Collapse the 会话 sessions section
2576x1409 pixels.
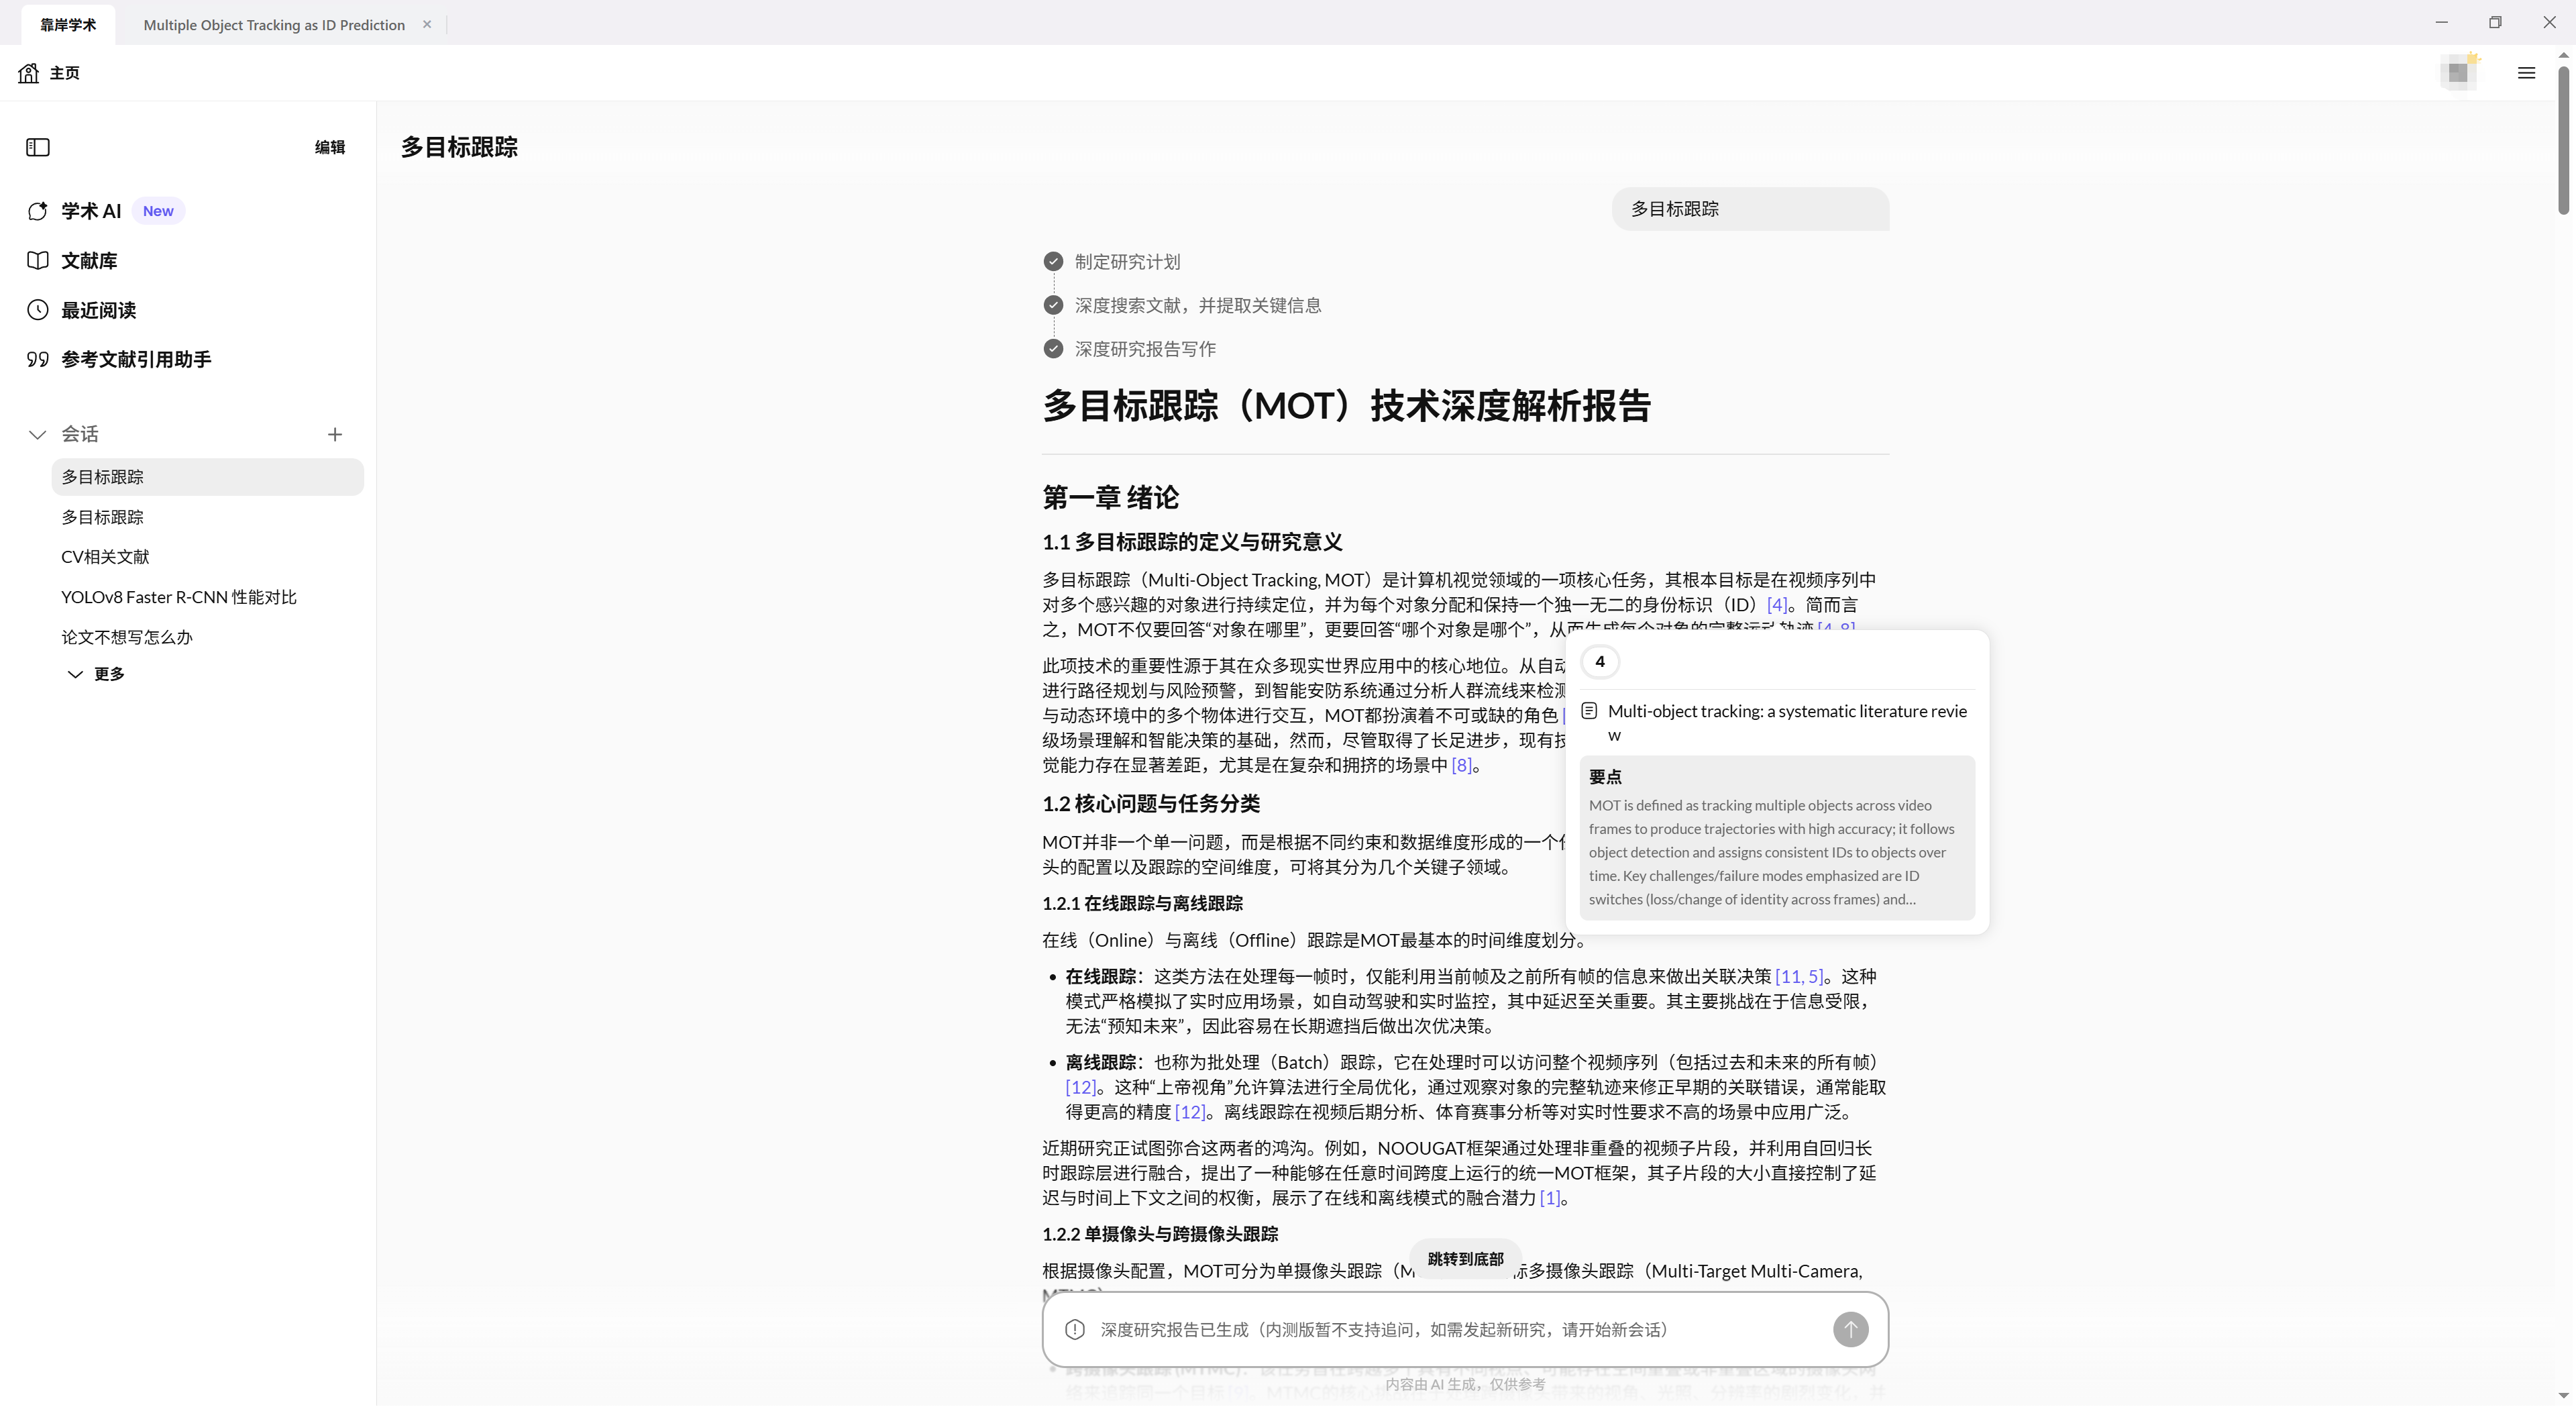point(36,434)
